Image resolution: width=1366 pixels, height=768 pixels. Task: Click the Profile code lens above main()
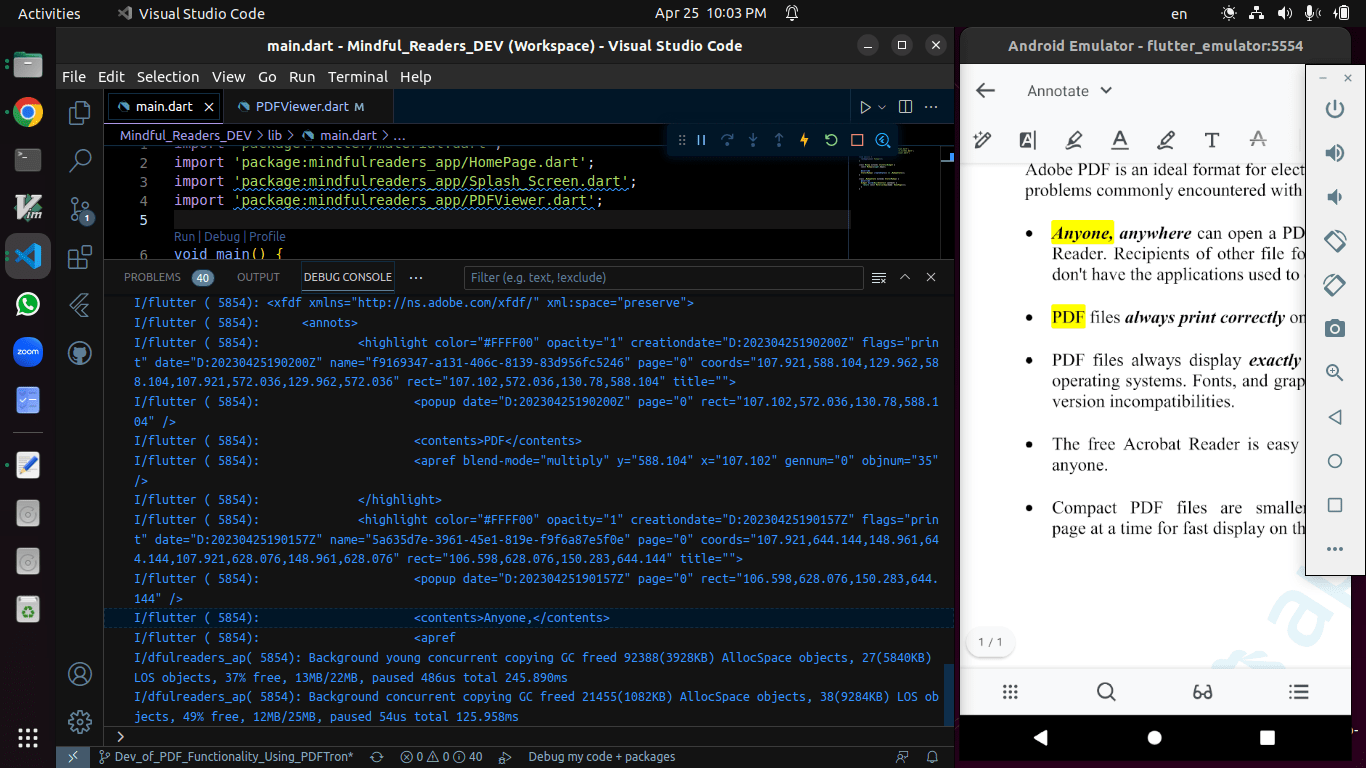coord(267,237)
